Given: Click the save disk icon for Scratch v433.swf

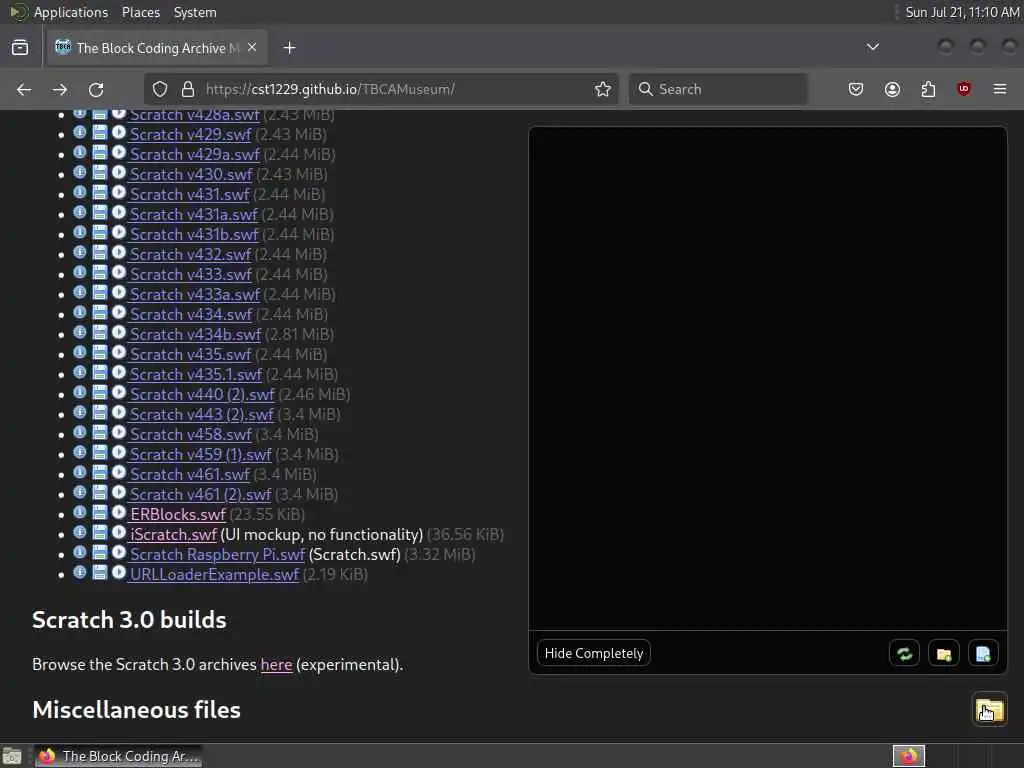Looking at the screenshot, I should pyautogui.click(x=99, y=272).
